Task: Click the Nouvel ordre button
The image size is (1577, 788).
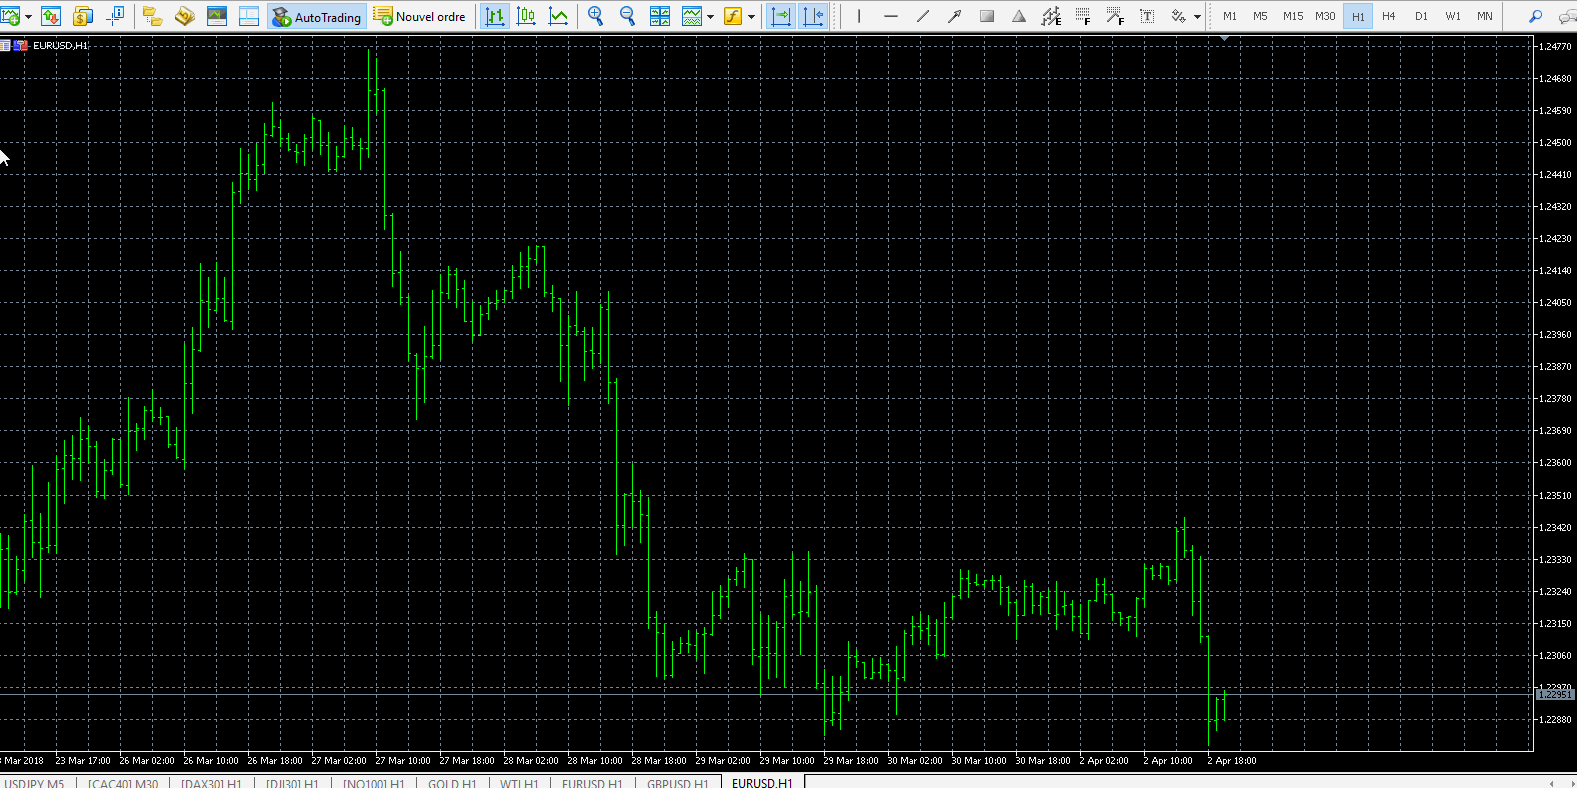Action: point(420,16)
